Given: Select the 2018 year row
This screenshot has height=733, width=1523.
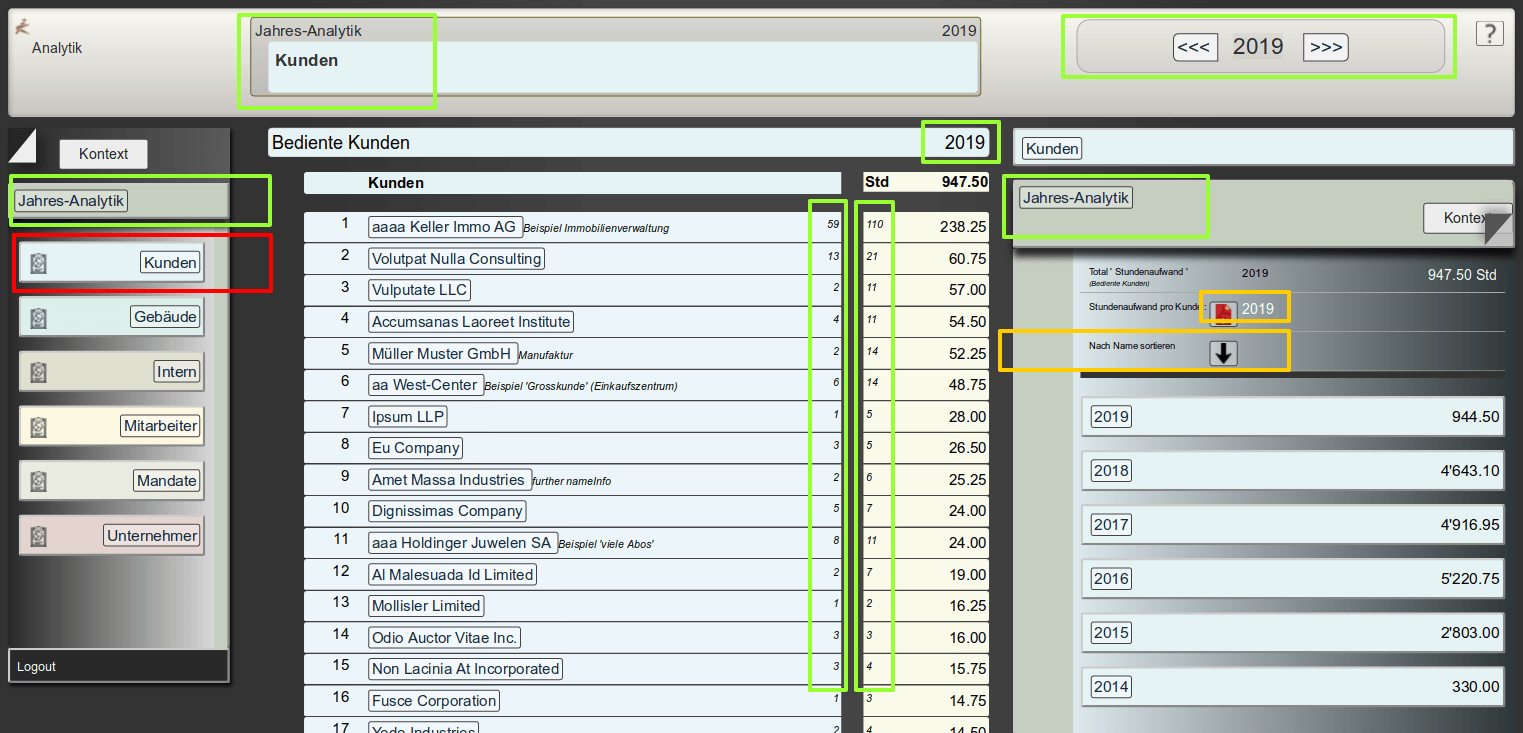Looking at the screenshot, I should click(x=1111, y=471).
